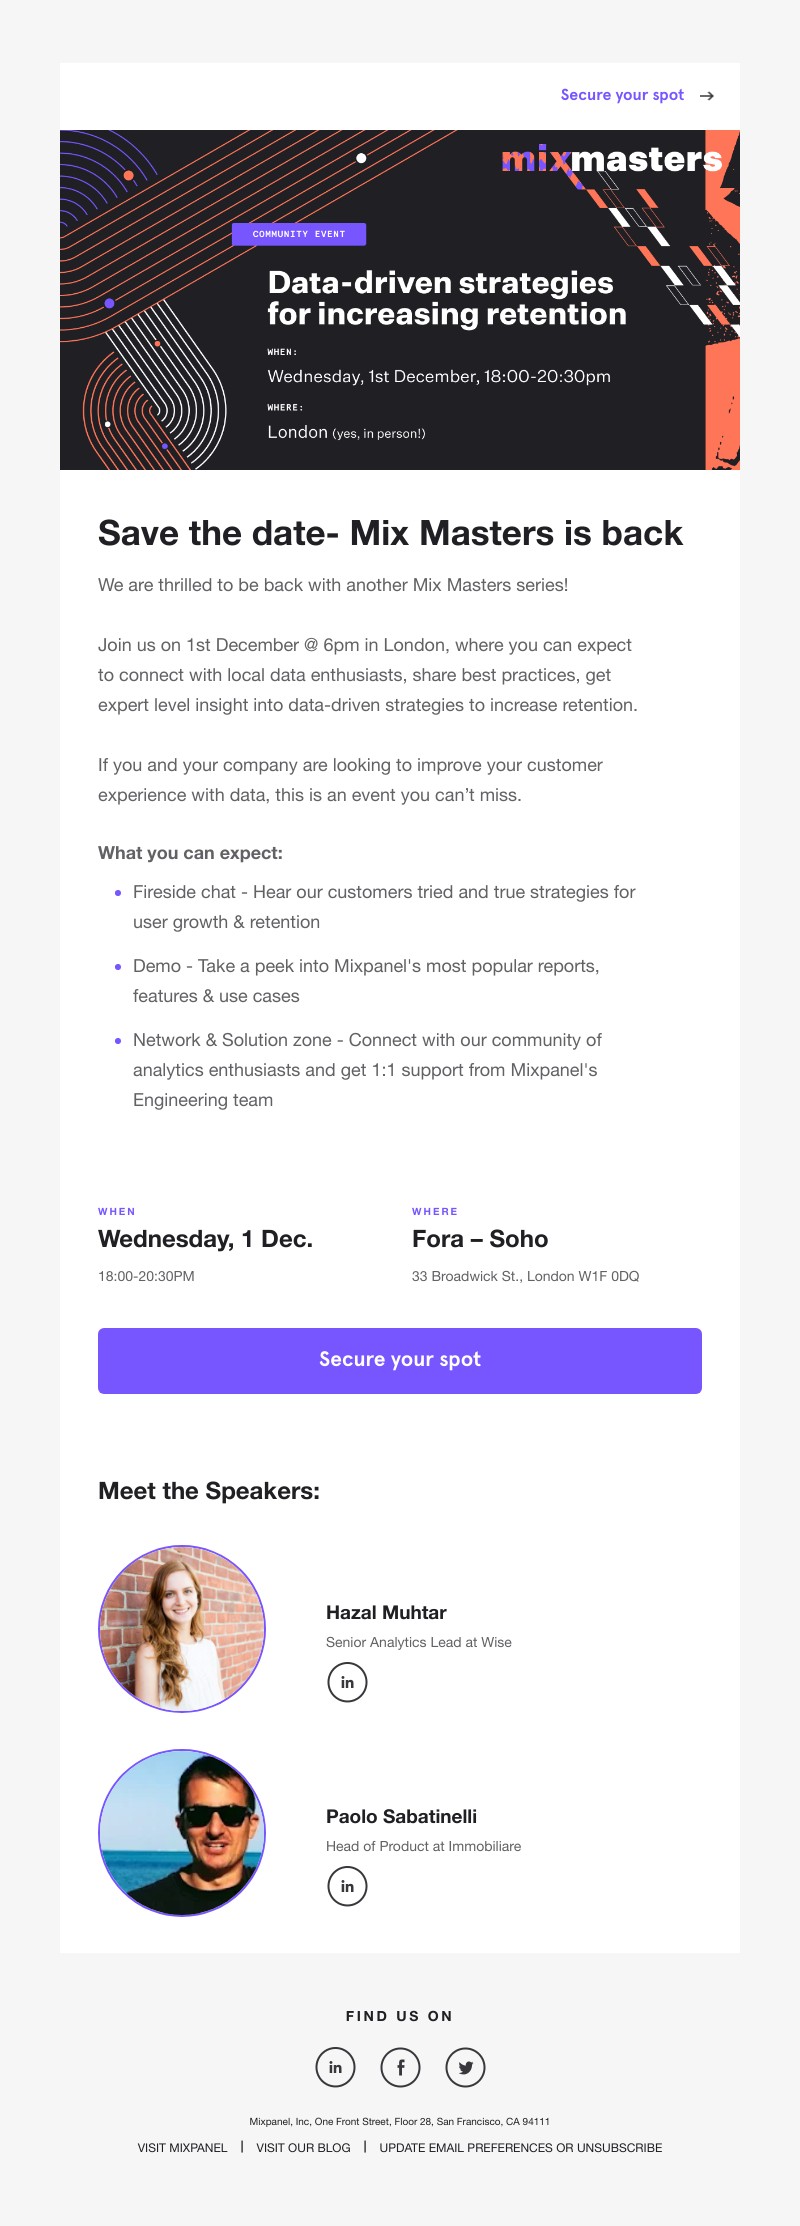Click Hazal Muhtar's LinkedIn icon
The image size is (800, 2226).
347,1682
